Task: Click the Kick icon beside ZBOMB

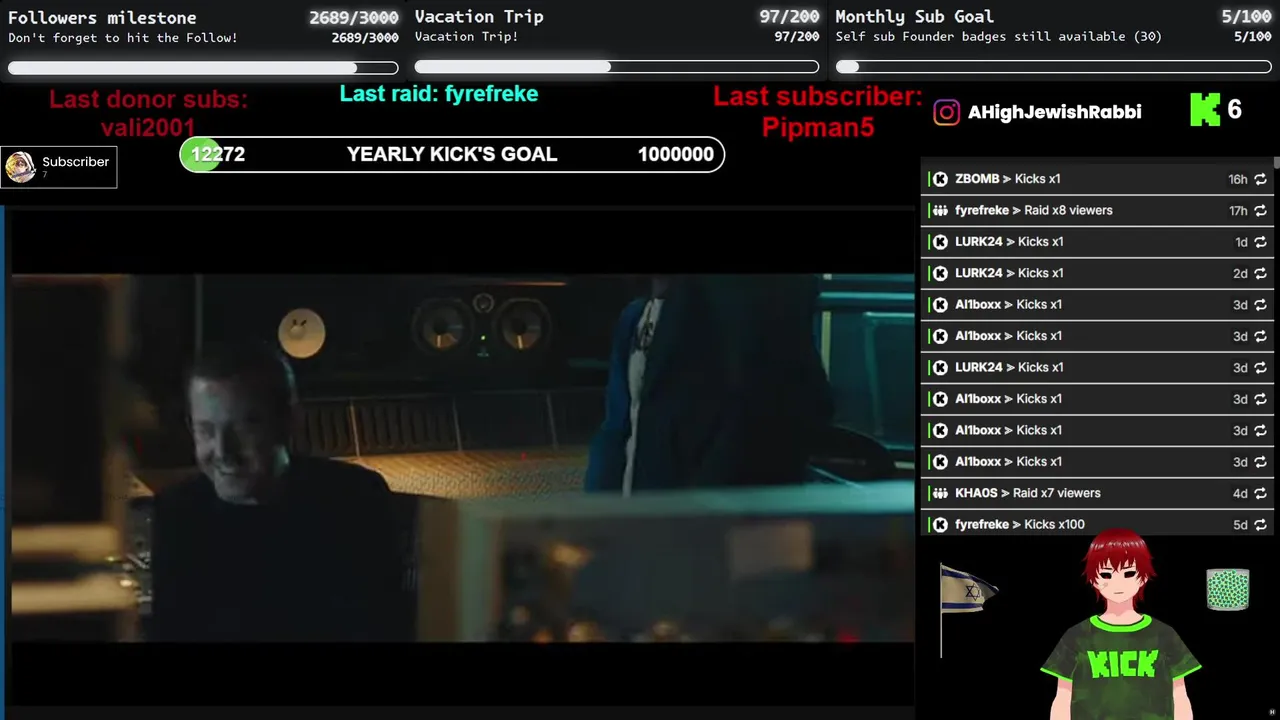Action: pos(940,179)
